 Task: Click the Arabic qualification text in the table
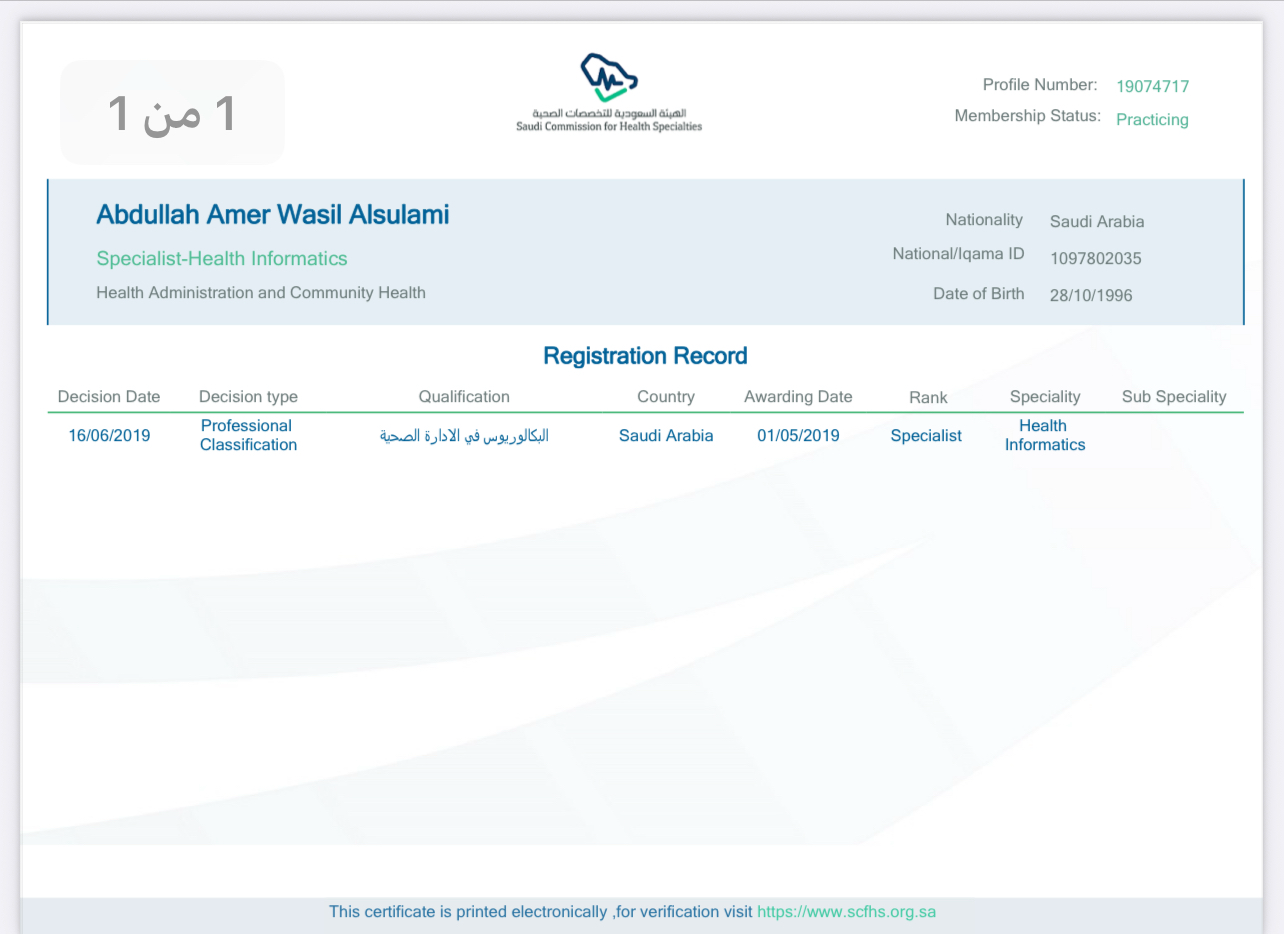pyautogui.click(x=464, y=436)
